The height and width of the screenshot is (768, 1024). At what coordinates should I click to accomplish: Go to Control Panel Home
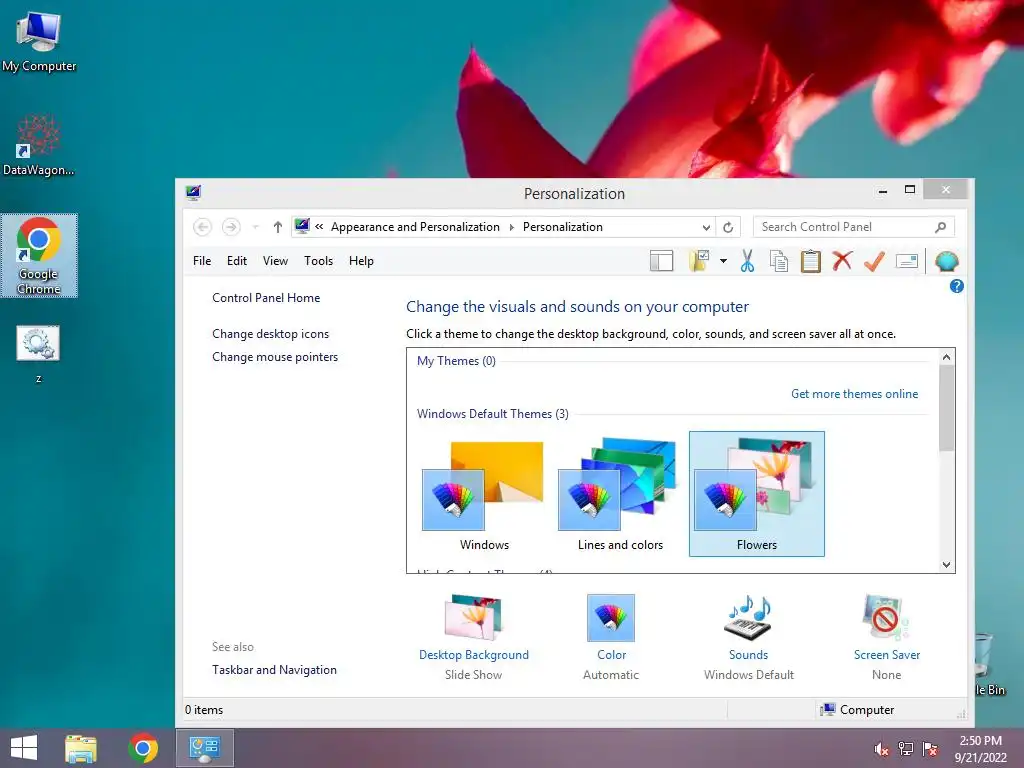coord(266,298)
